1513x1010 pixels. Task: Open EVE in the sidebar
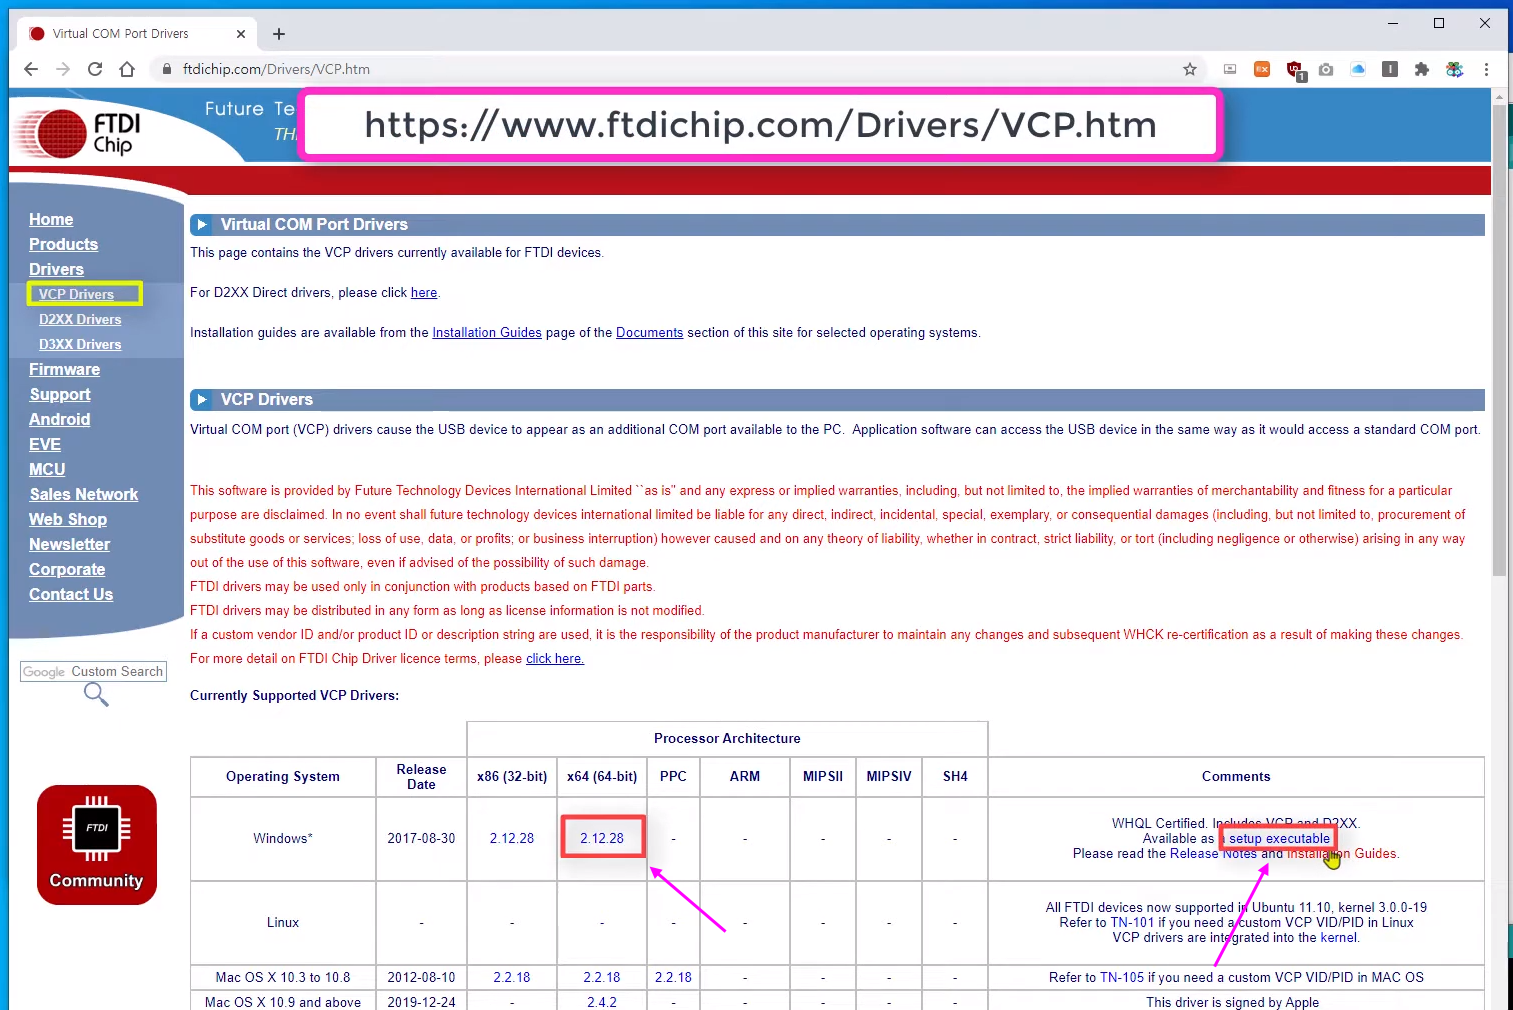45,444
